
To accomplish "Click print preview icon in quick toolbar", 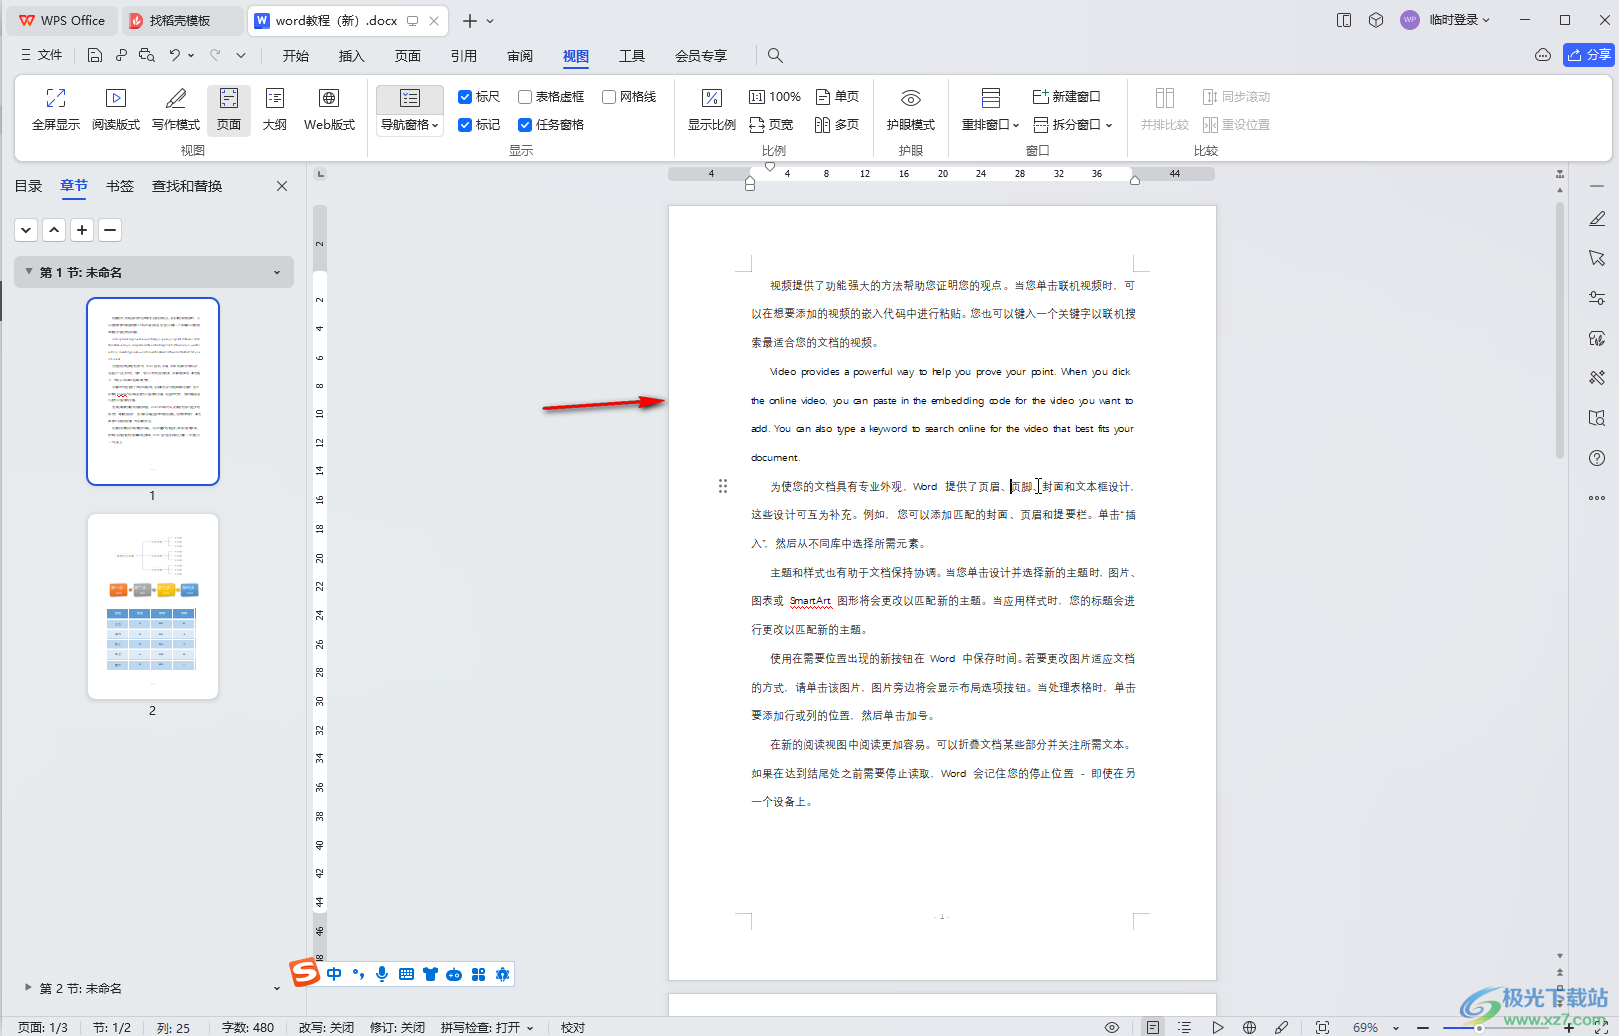I will [147, 55].
